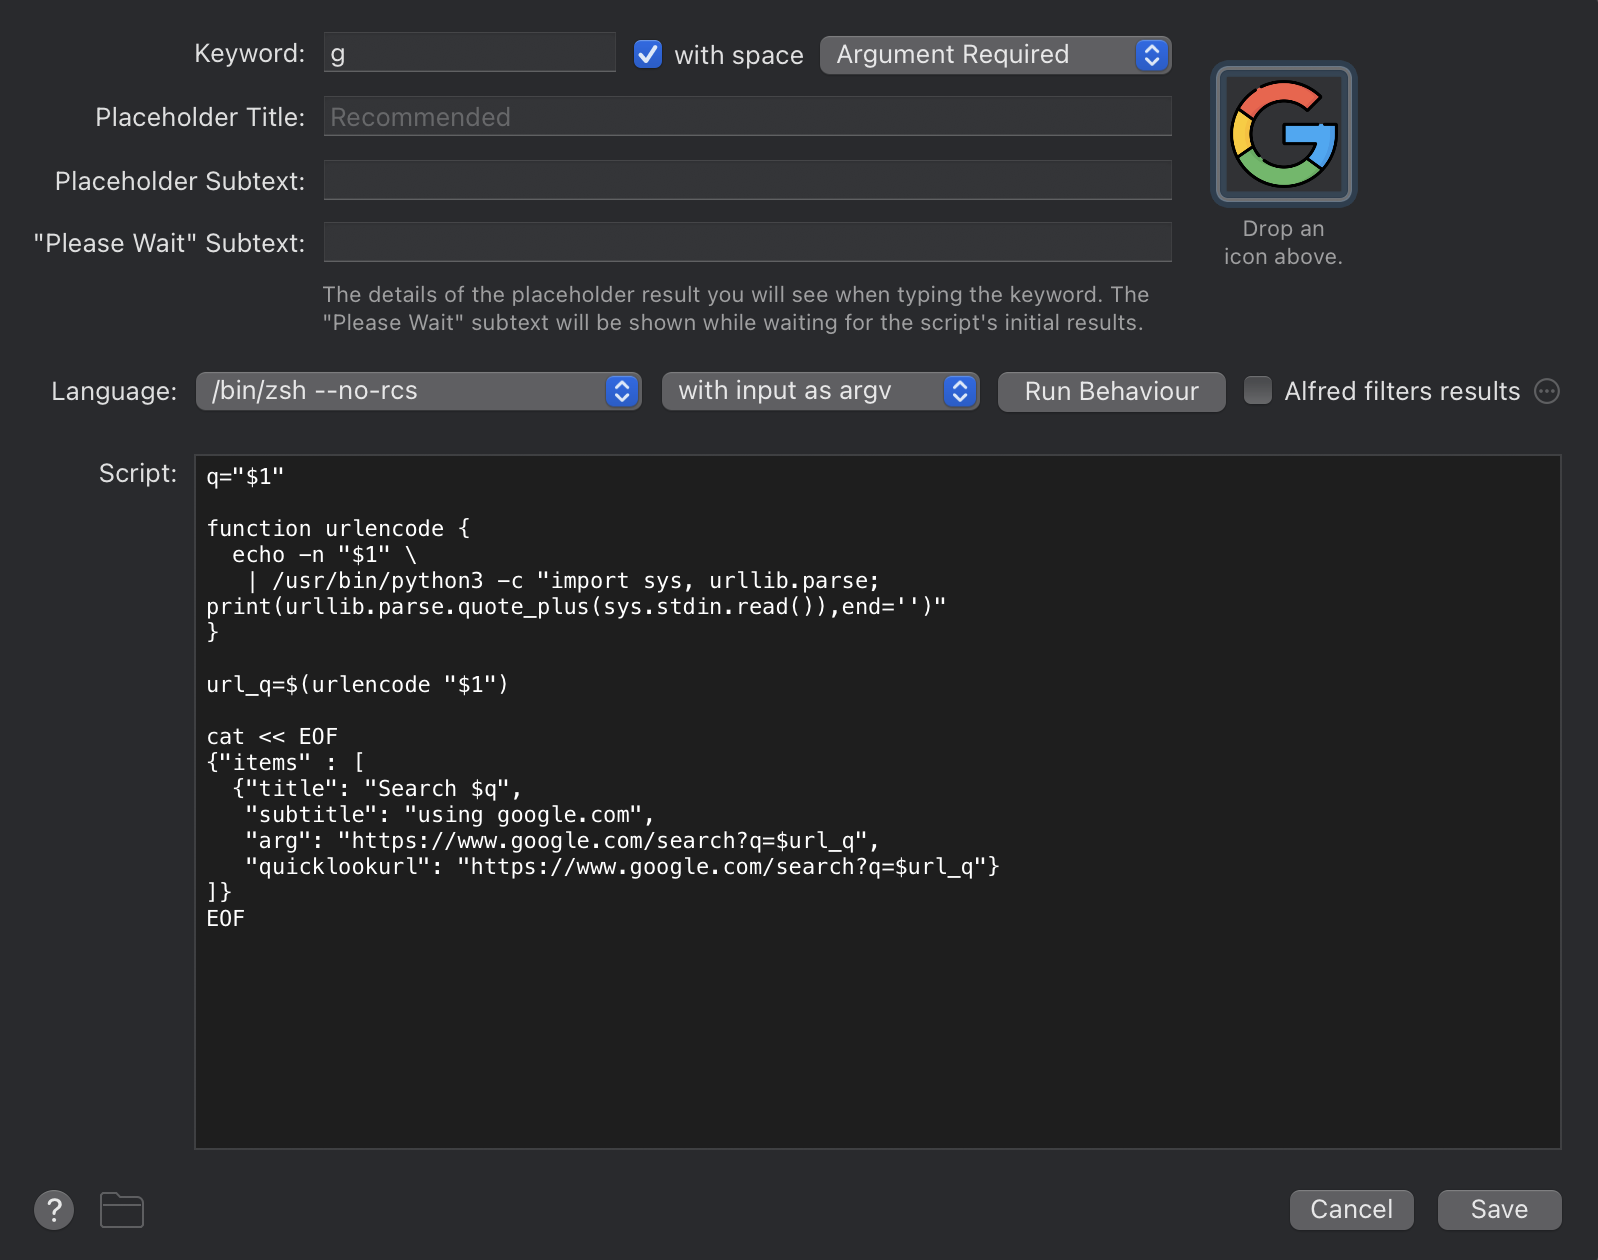This screenshot has height=1260, width=1598.
Task: Open Alfred filters results options ellipsis
Action: point(1547,391)
